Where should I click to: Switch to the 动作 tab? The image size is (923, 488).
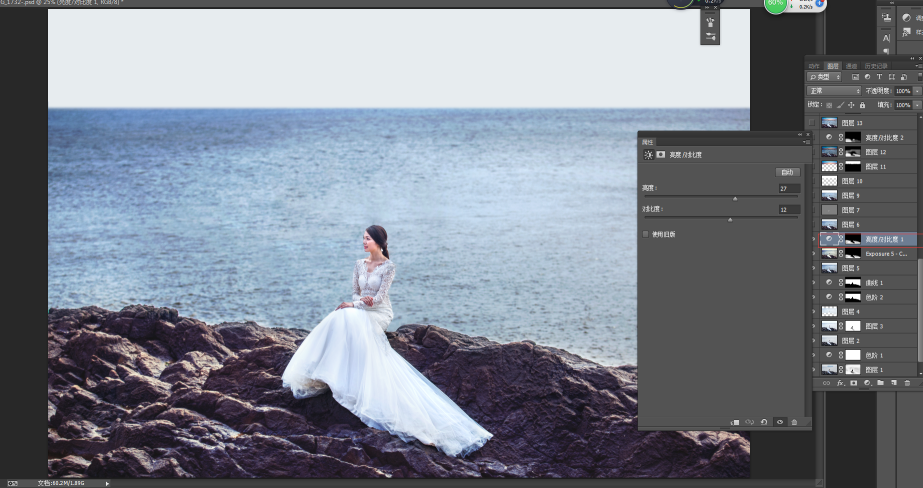[814, 66]
